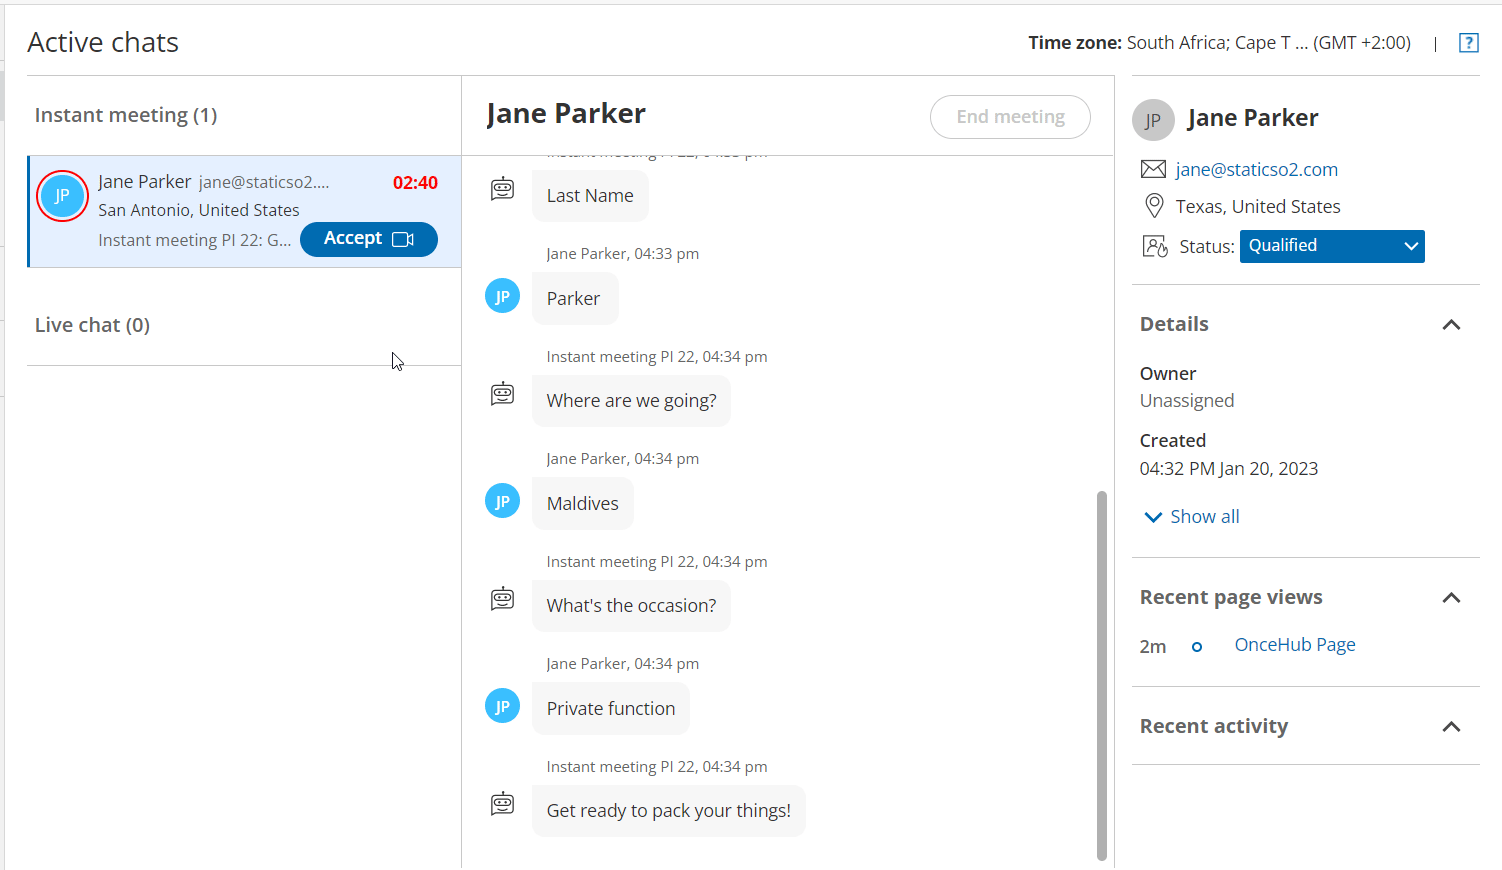Click the 'Private function' message bubble

(x=611, y=708)
